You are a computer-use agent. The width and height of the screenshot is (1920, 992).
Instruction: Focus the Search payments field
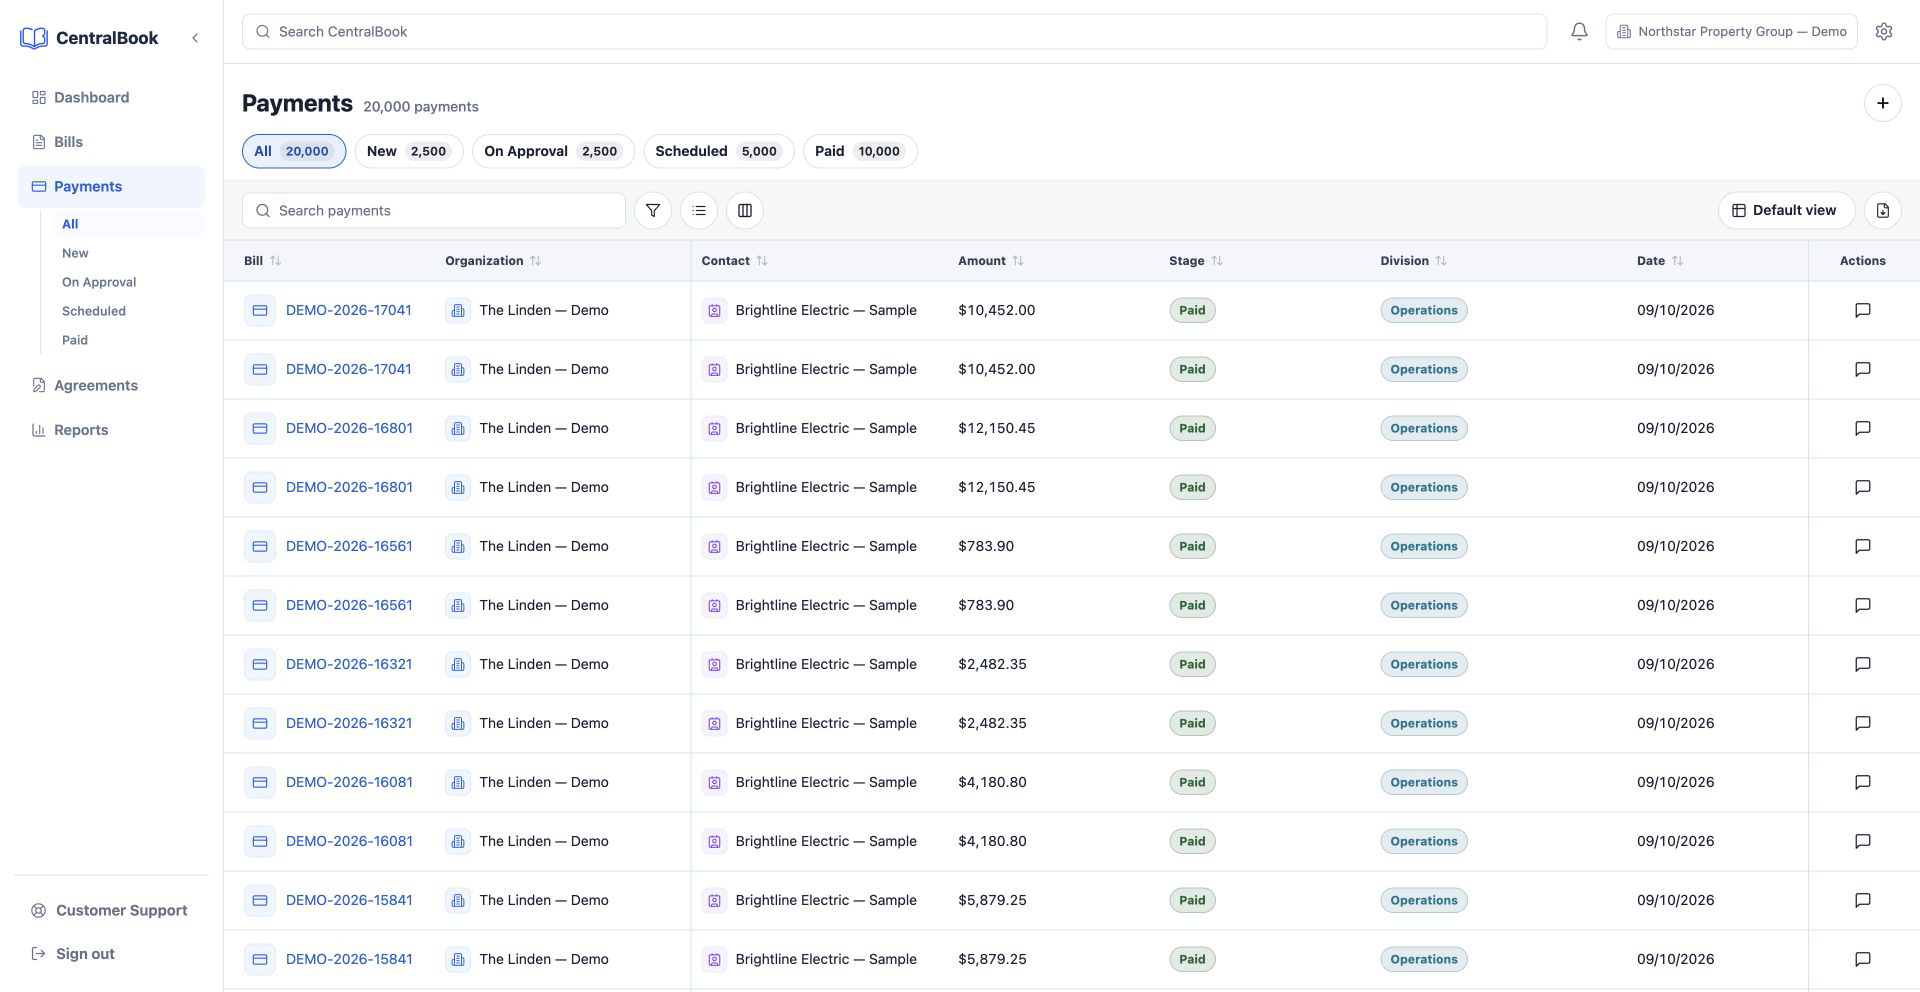point(434,210)
